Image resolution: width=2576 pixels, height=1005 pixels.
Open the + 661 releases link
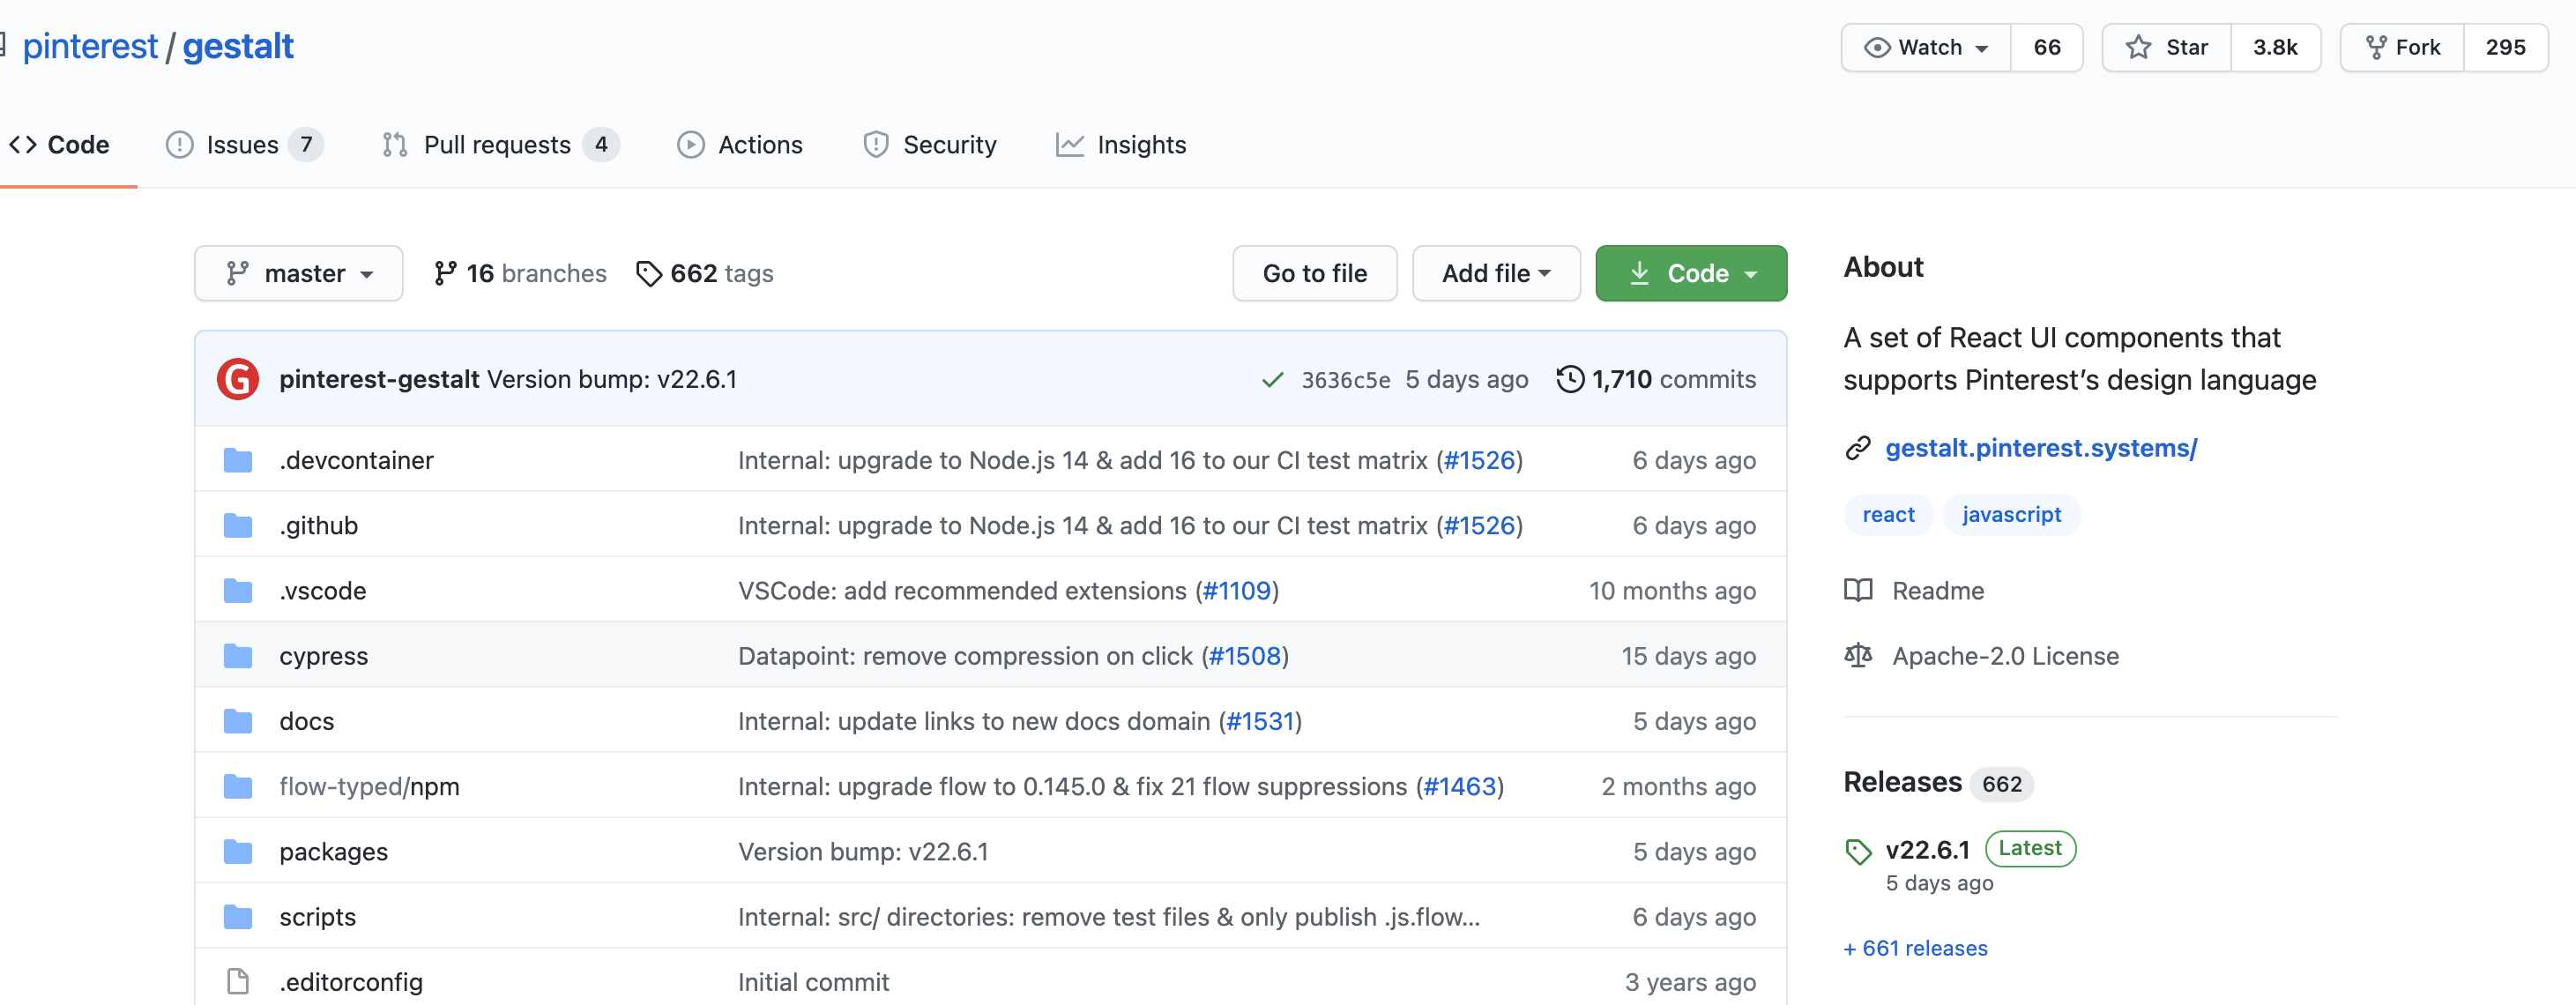coord(1915,948)
